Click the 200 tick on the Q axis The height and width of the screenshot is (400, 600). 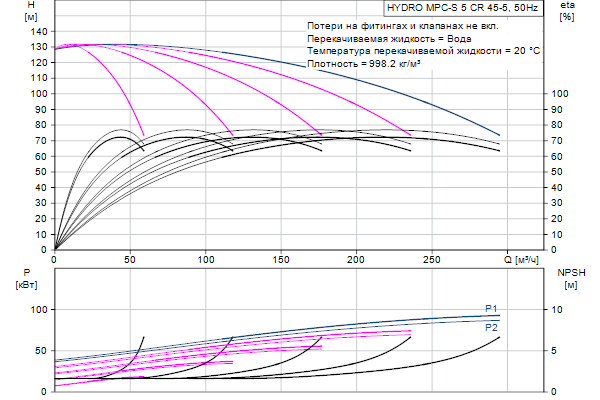(356, 260)
